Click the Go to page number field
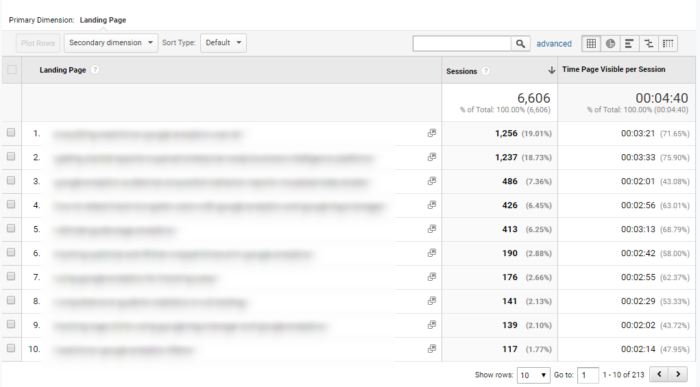The height and width of the screenshot is (387, 700). click(x=588, y=375)
